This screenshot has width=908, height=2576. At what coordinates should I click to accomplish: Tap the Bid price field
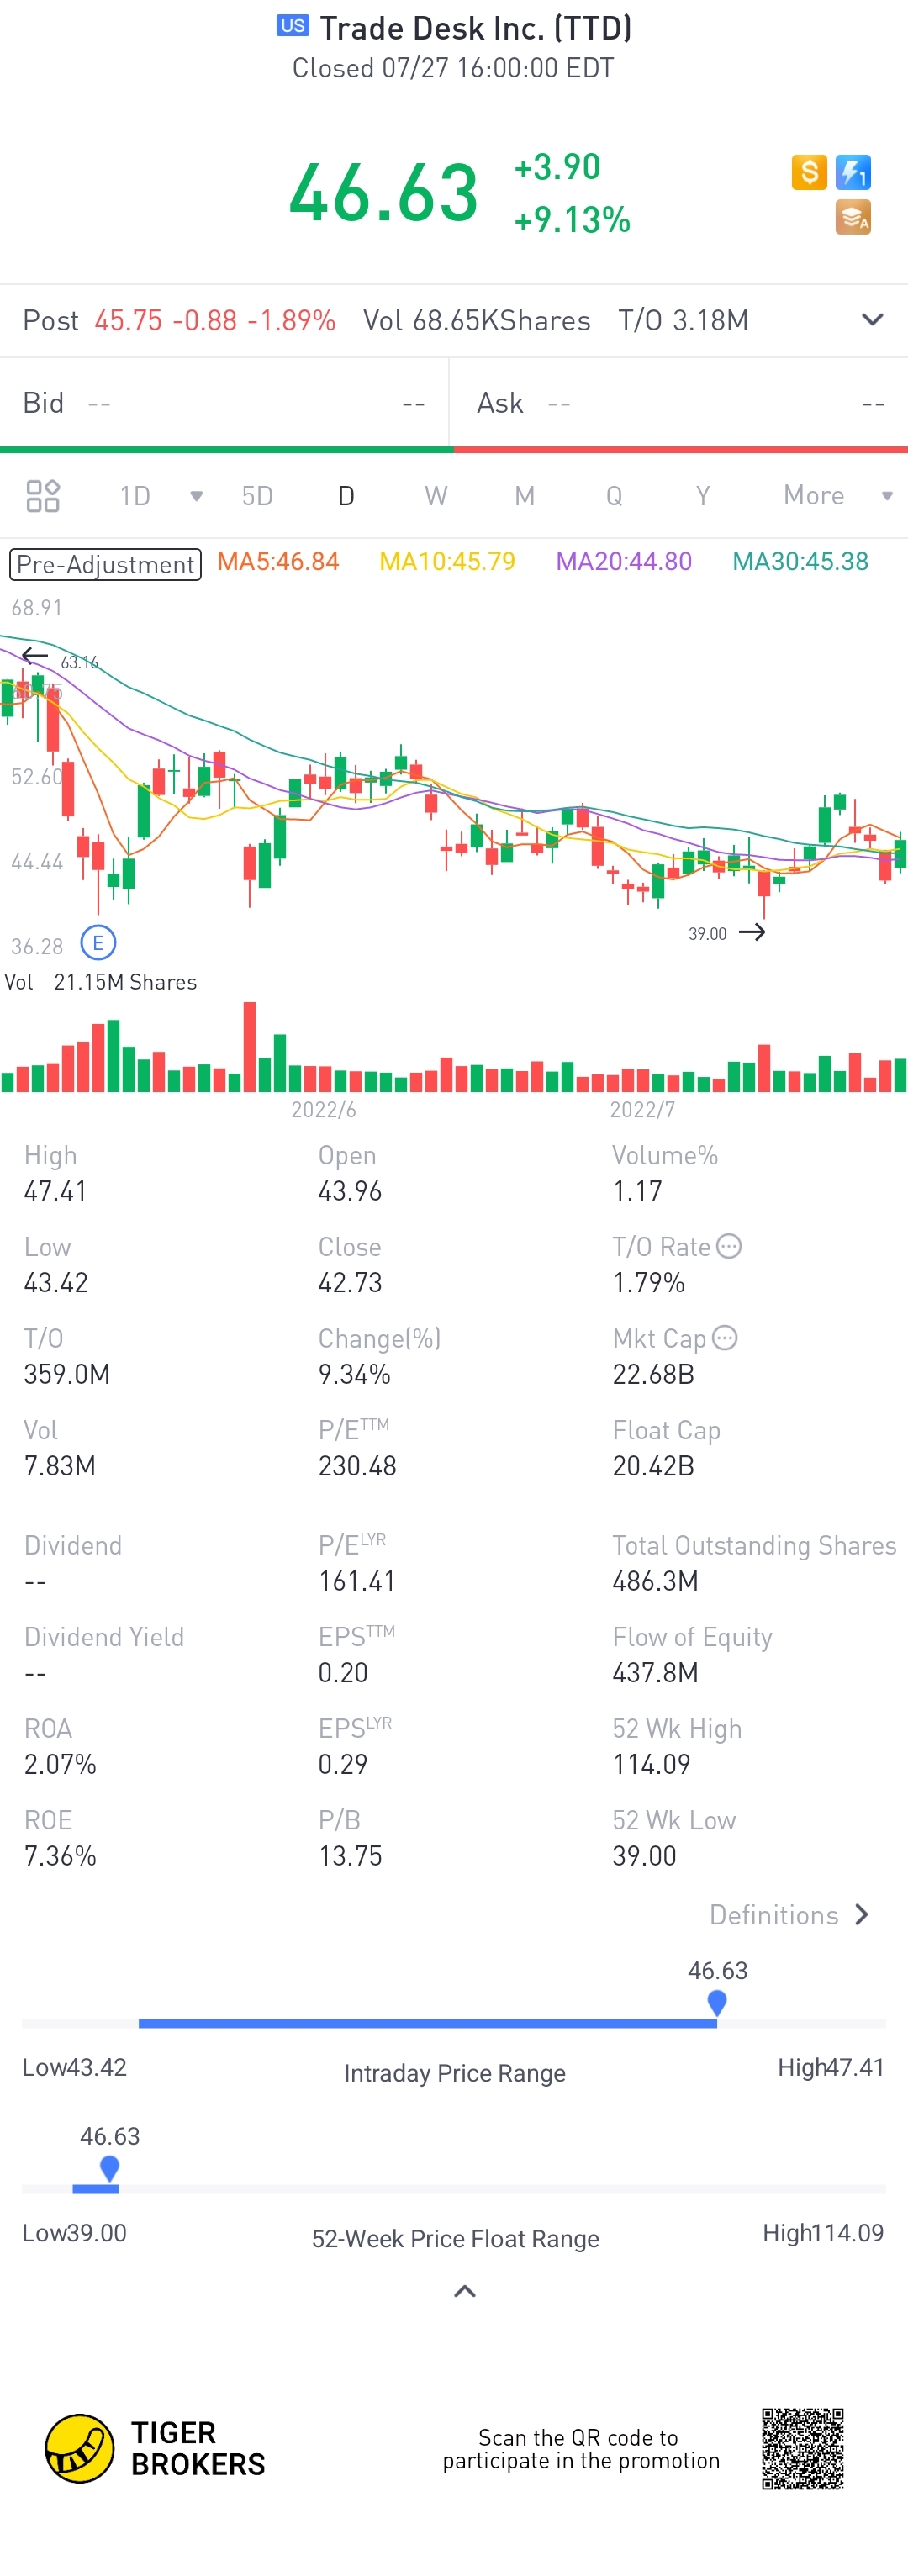click(224, 403)
